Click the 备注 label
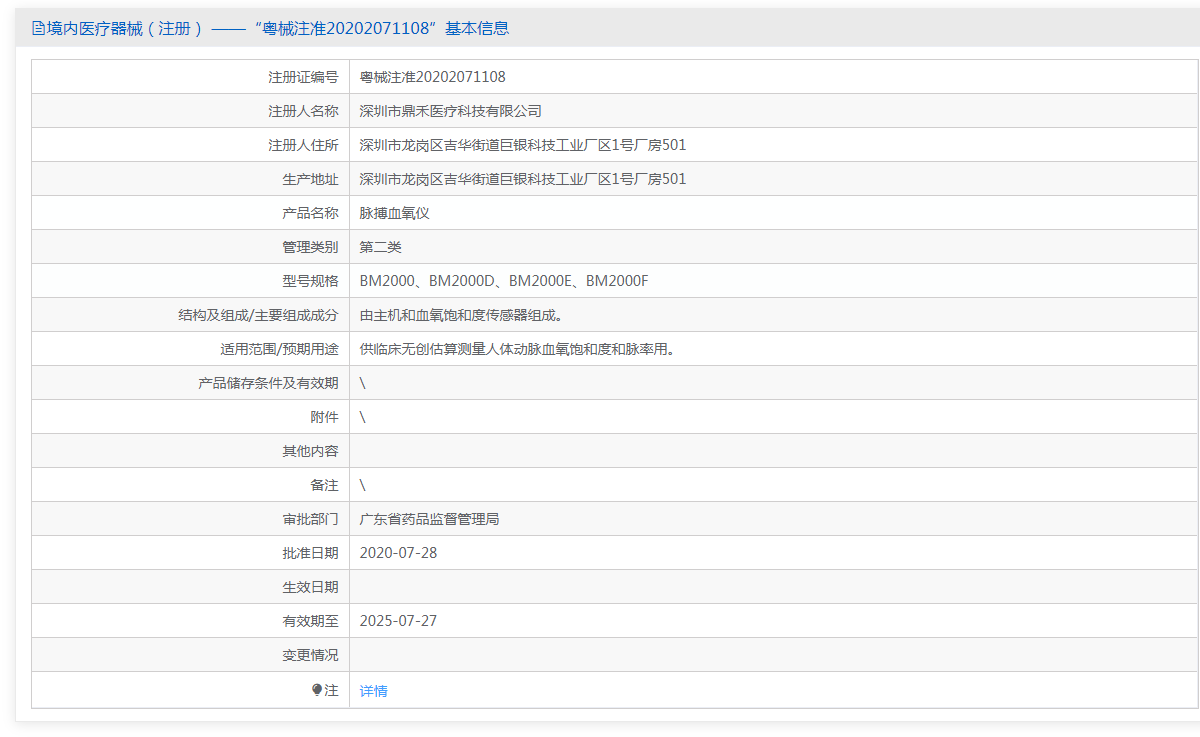 click(x=324, y=485)
